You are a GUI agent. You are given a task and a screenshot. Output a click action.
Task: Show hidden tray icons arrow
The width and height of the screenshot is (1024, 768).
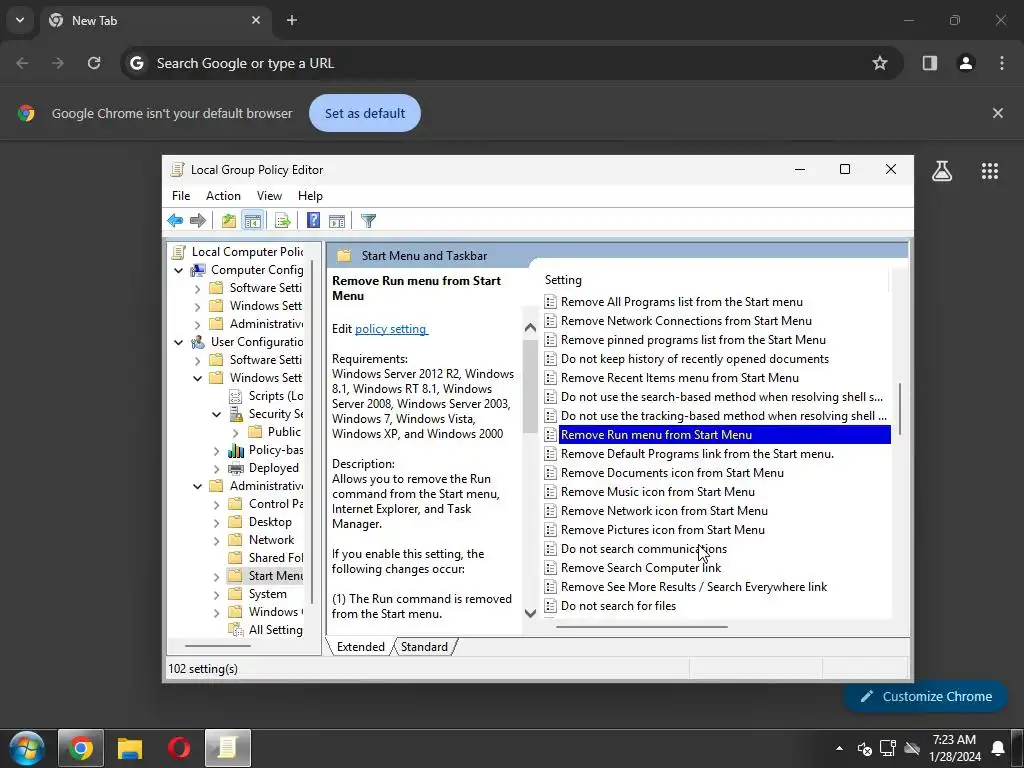(839, 748)
